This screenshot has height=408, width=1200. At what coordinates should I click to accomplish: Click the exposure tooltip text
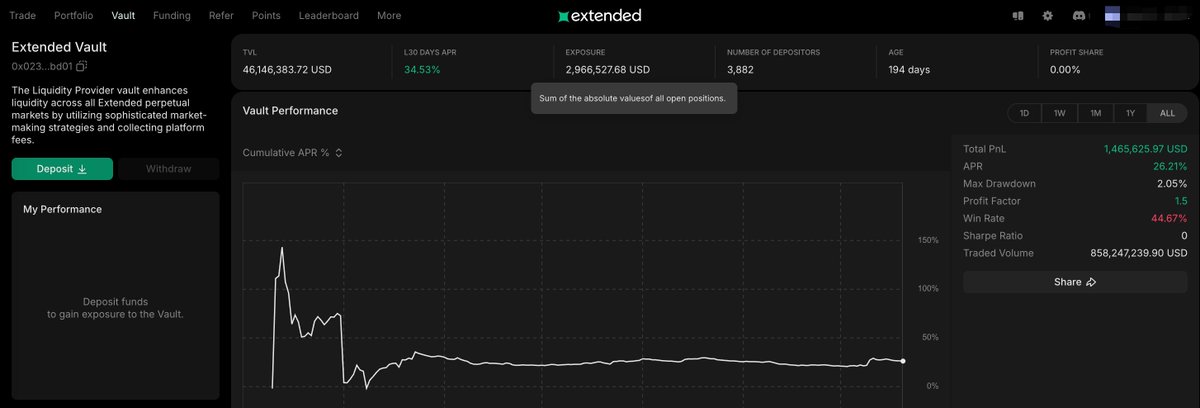pyautogui.click(x=633, y=99)
